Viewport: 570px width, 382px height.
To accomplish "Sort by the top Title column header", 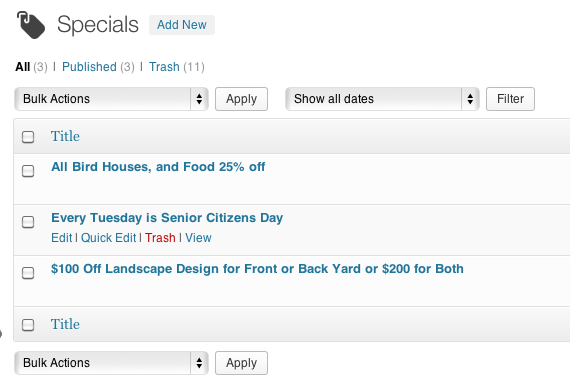I will [65, 136].
